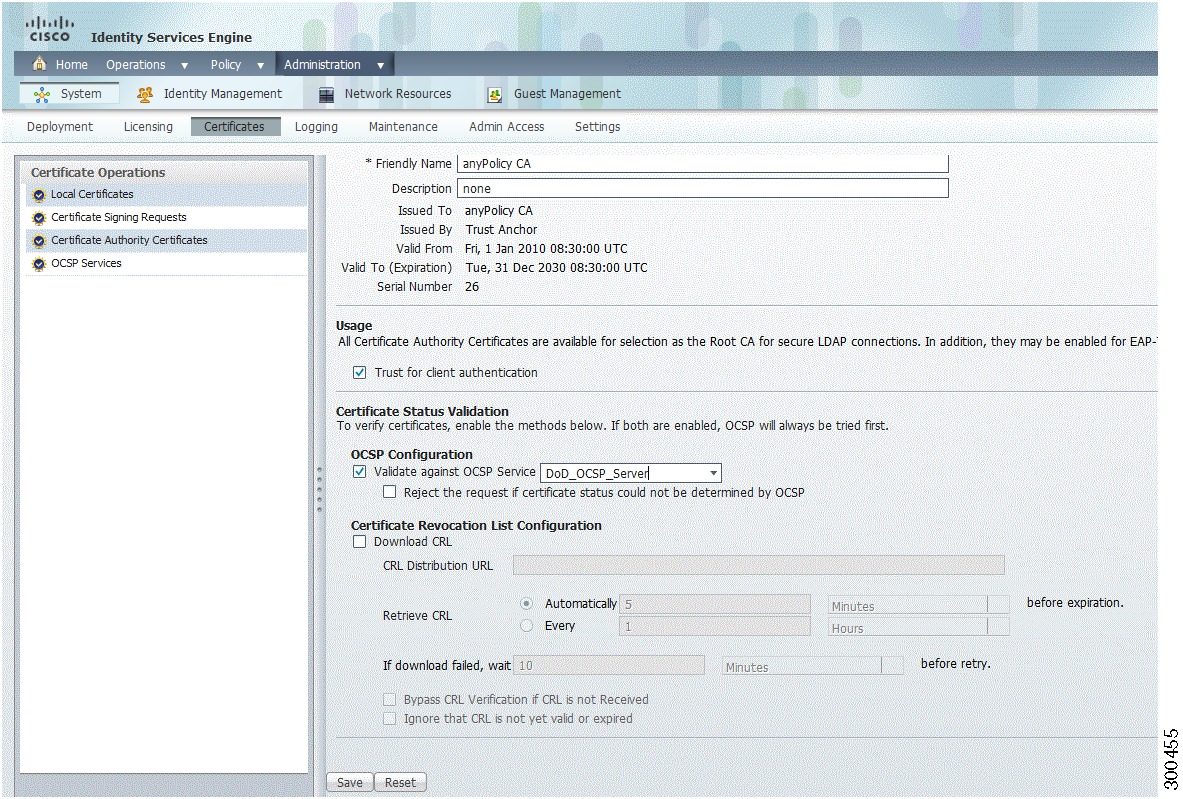Open Certificate Signing Requests link

pyautogui.click(x=118, y=217)
